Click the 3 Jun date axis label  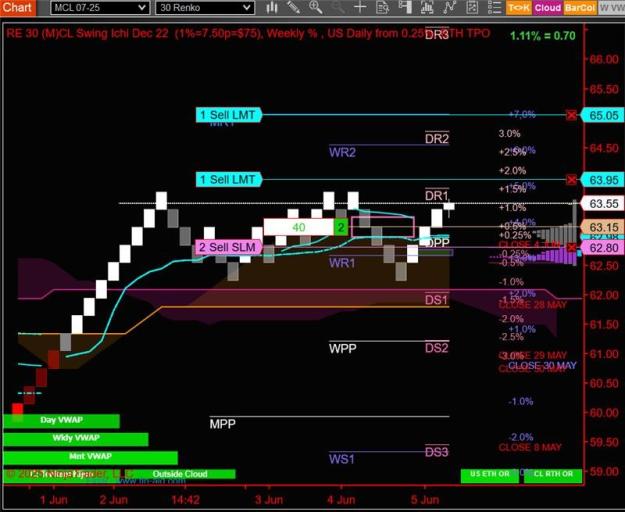(269, 500)
